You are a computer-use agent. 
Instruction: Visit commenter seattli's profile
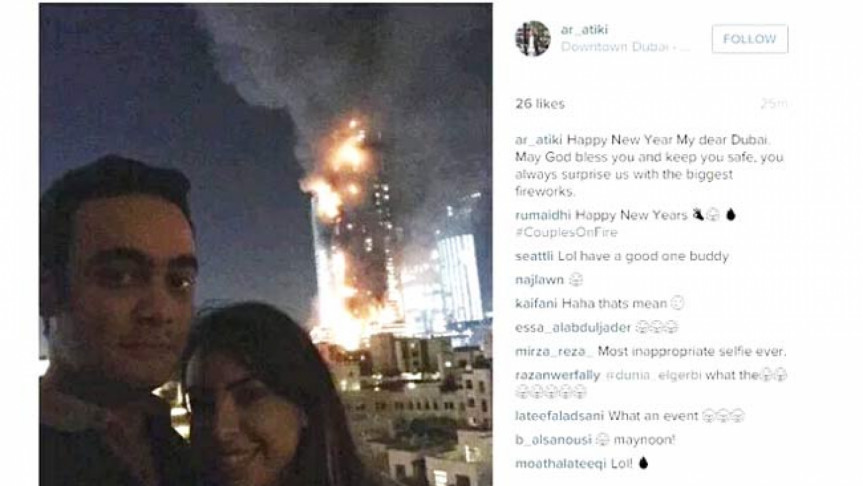pos(534,256)
